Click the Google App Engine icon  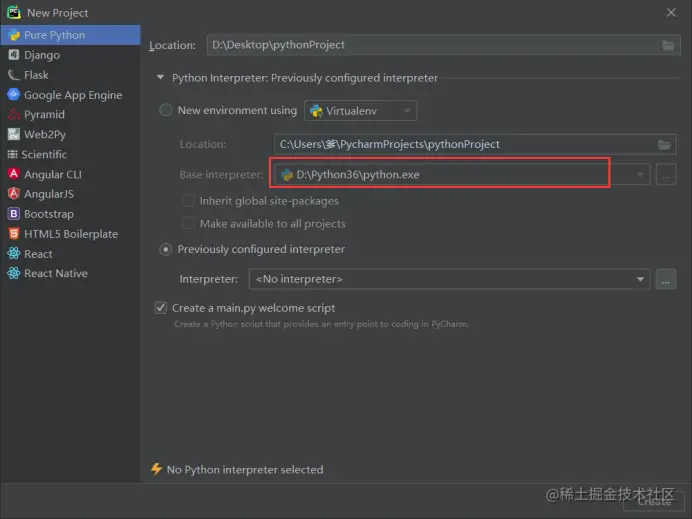click(14, 94)
